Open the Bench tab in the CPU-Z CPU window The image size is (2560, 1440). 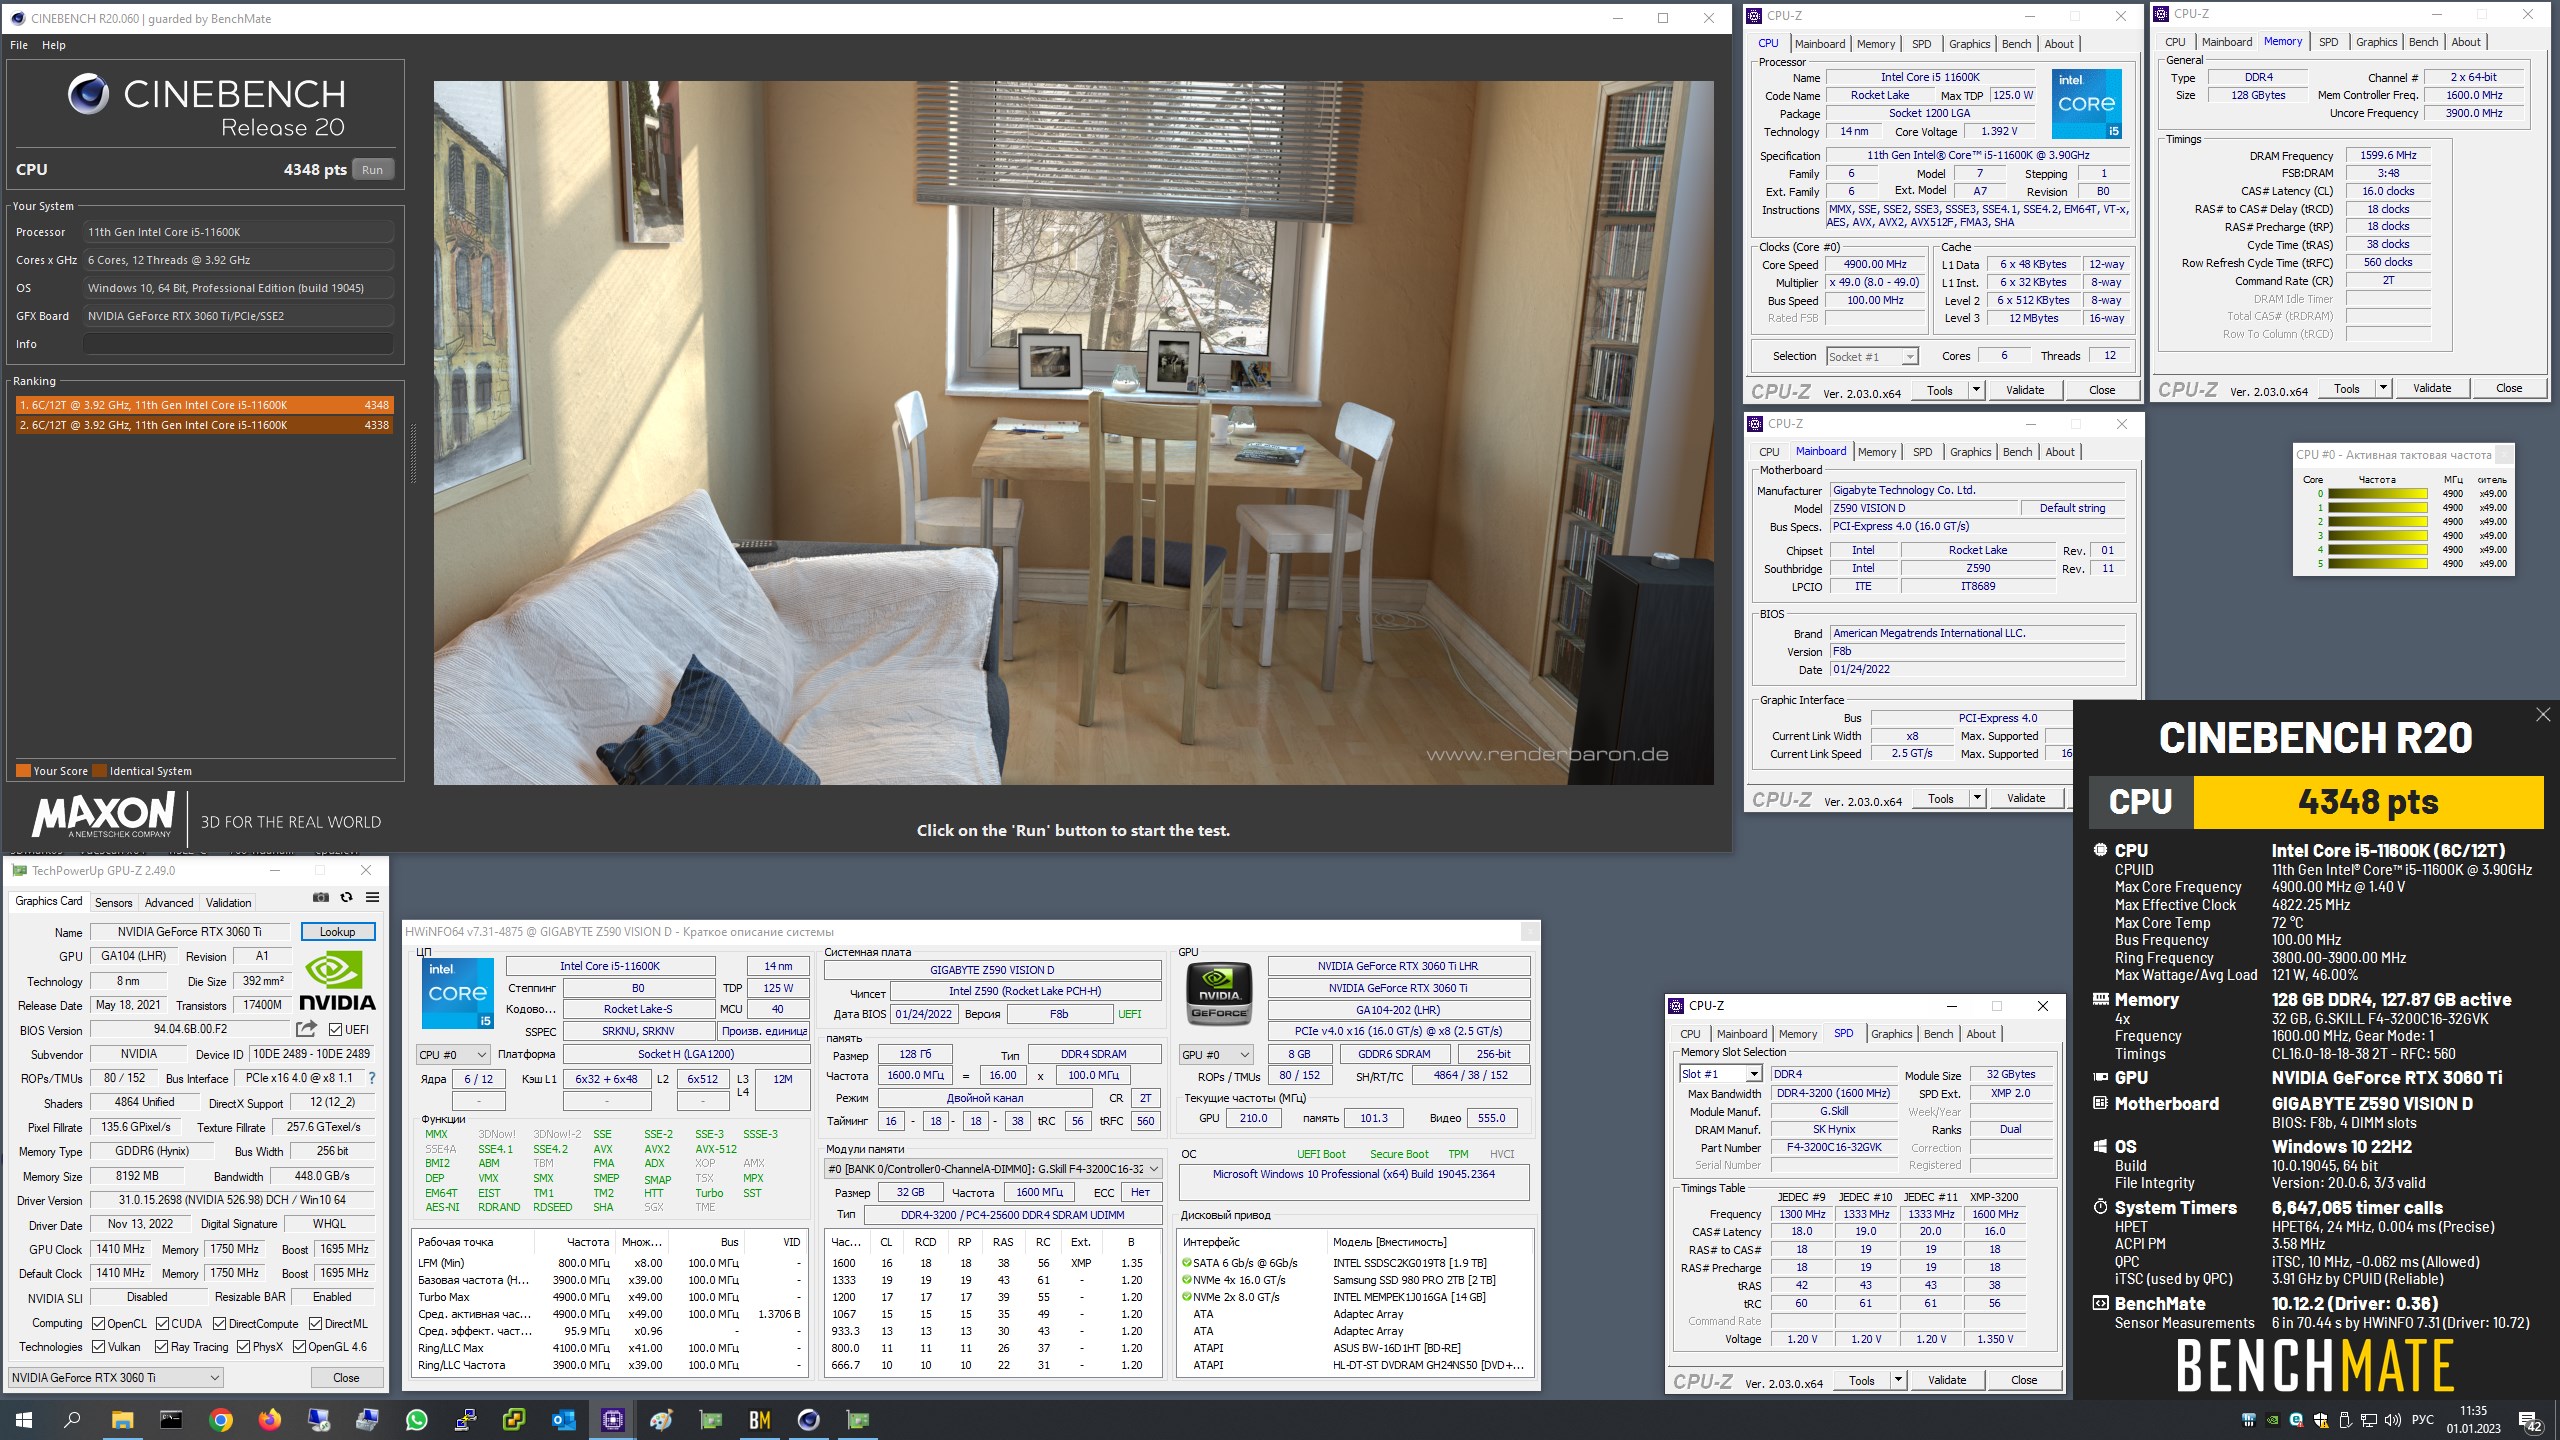click(x=2016, y=44)
